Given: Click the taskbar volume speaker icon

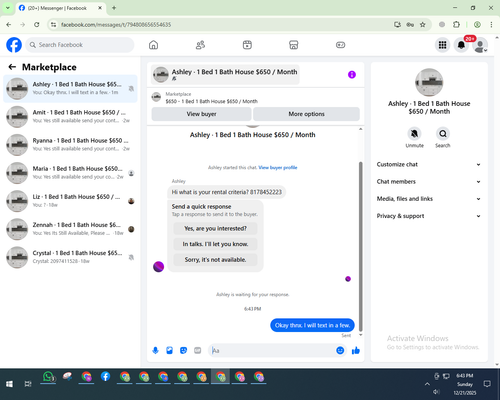Looking at the screenshot, I should click(x=436, y=392).
